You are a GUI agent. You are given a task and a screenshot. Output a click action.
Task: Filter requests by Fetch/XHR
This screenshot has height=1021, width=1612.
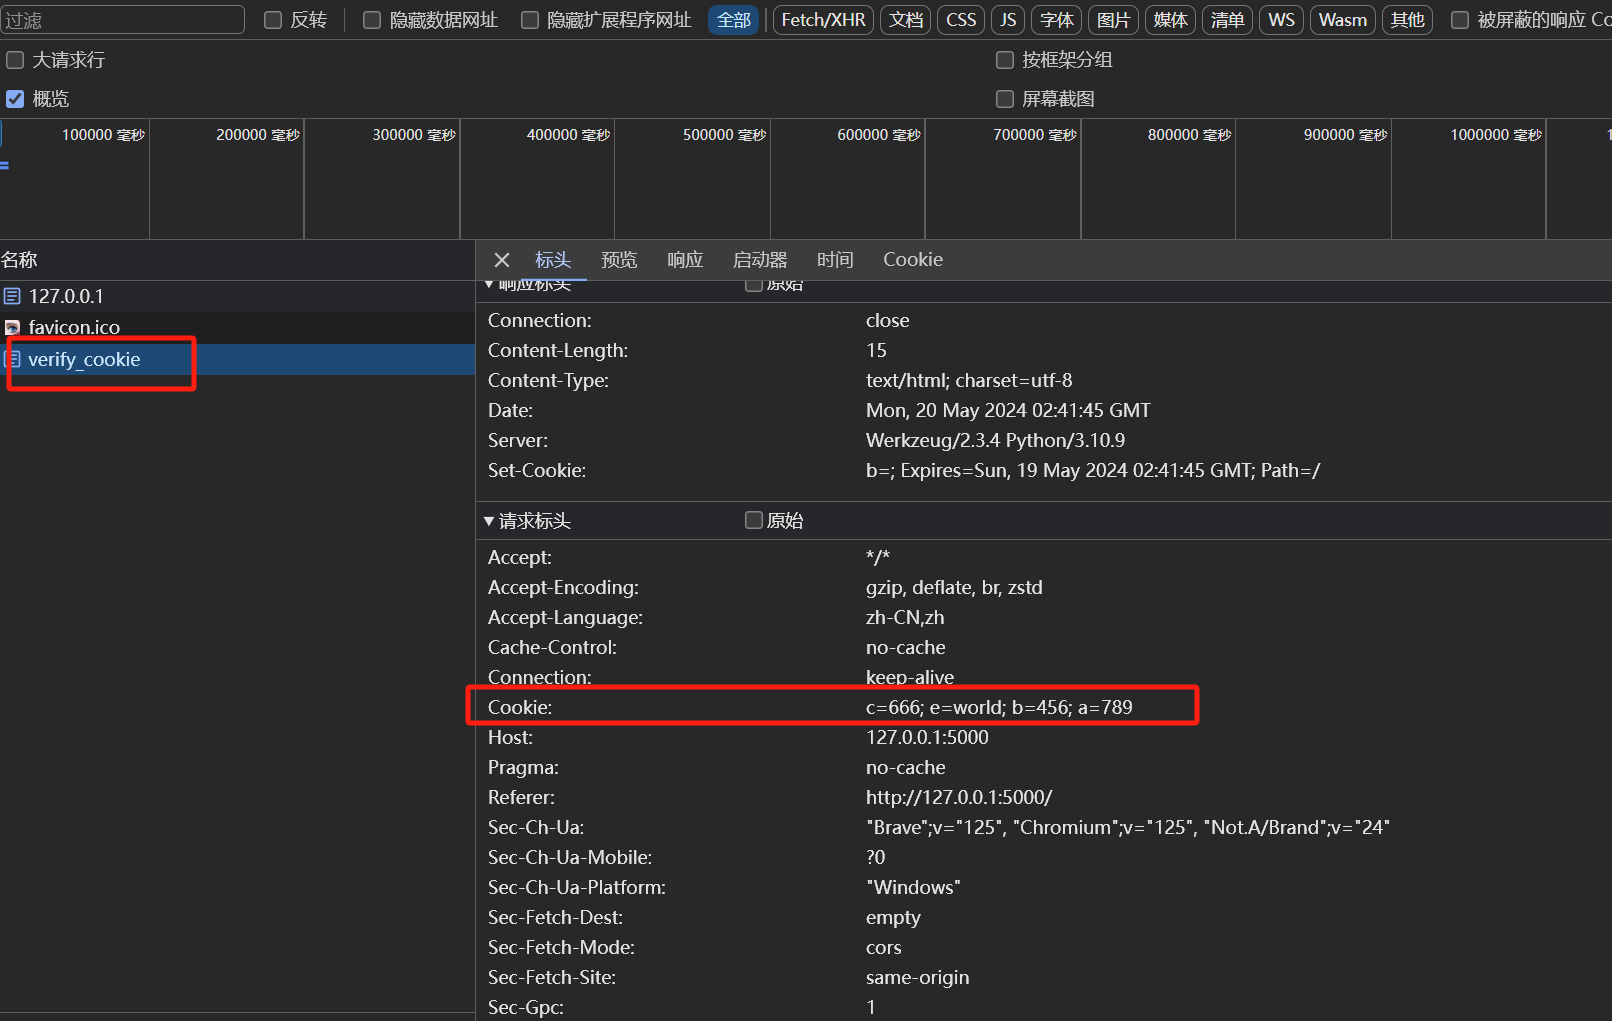823,20
